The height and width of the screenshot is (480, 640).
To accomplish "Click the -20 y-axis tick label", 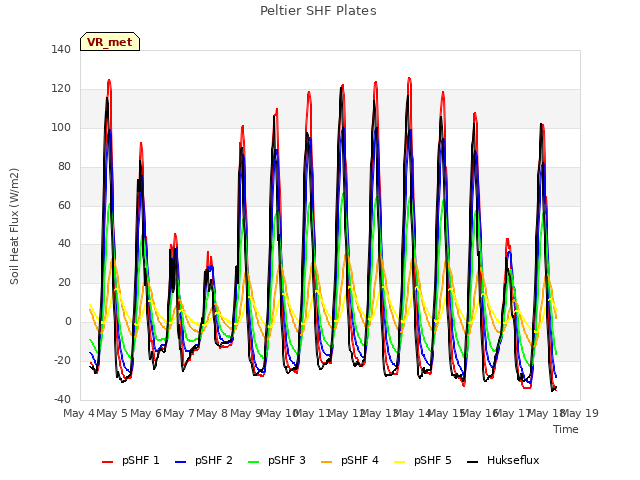I will pyautogui.click(x=62, y=360).
